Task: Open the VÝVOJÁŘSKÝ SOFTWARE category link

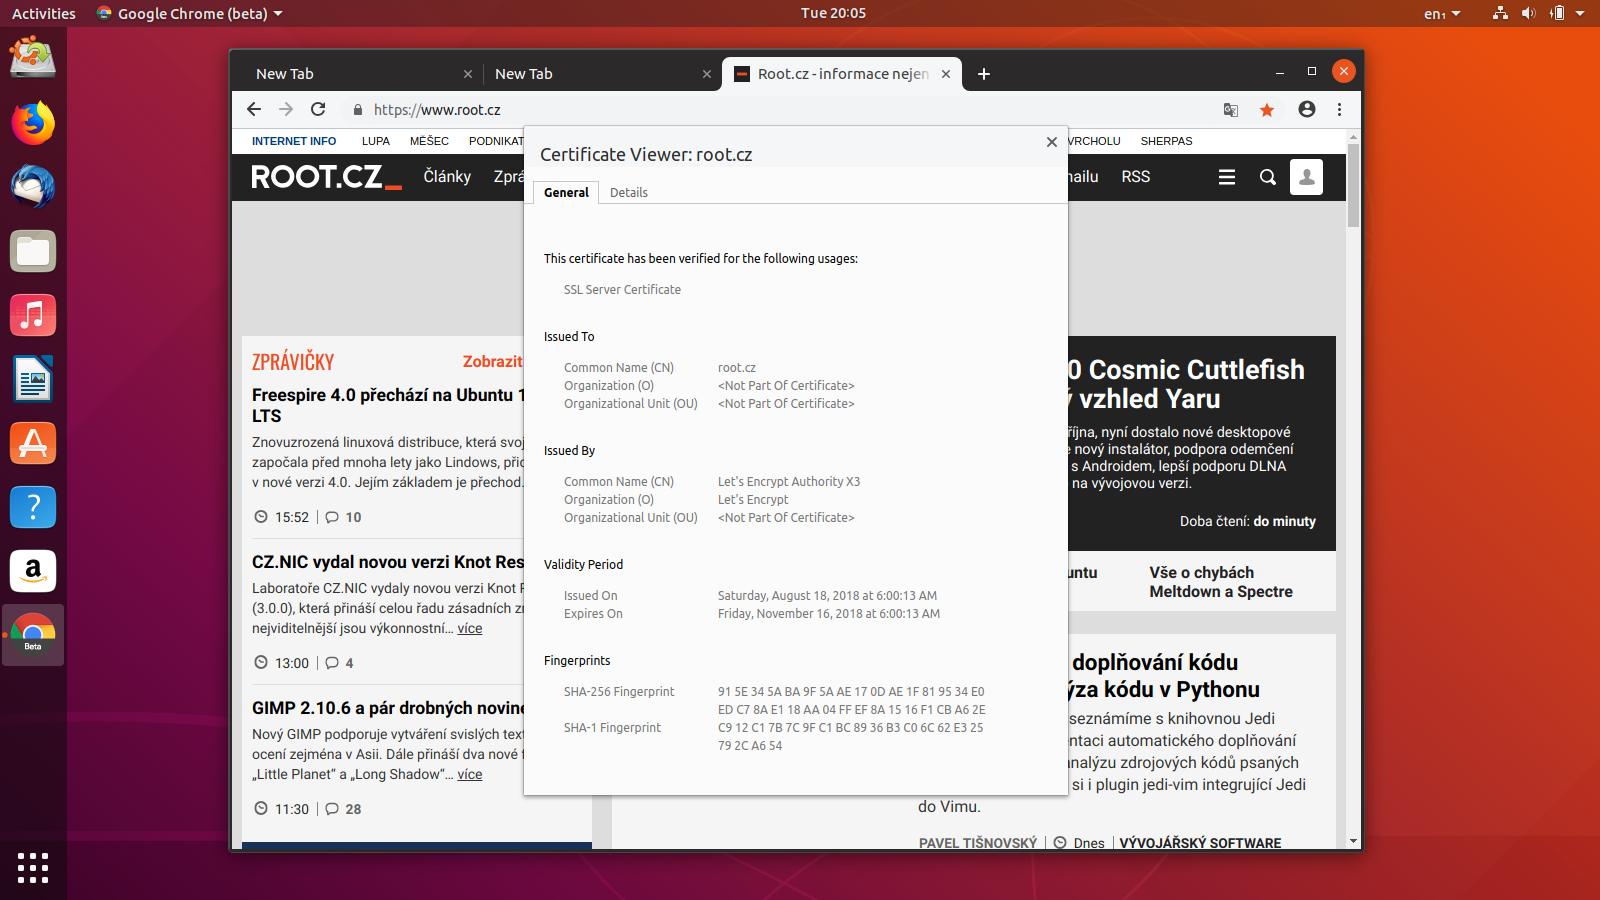Action: click(1200, 843)
